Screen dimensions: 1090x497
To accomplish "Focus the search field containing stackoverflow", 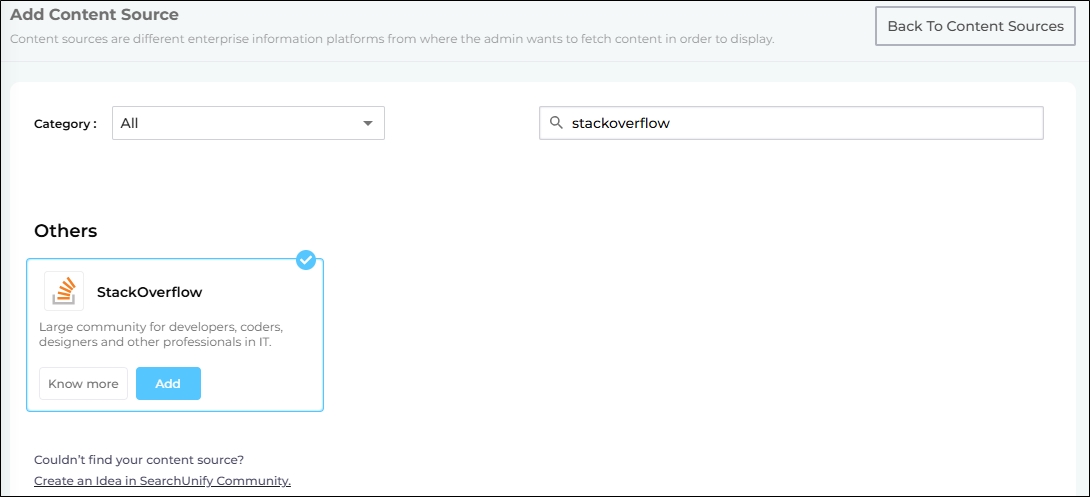I will pos(800,123).
